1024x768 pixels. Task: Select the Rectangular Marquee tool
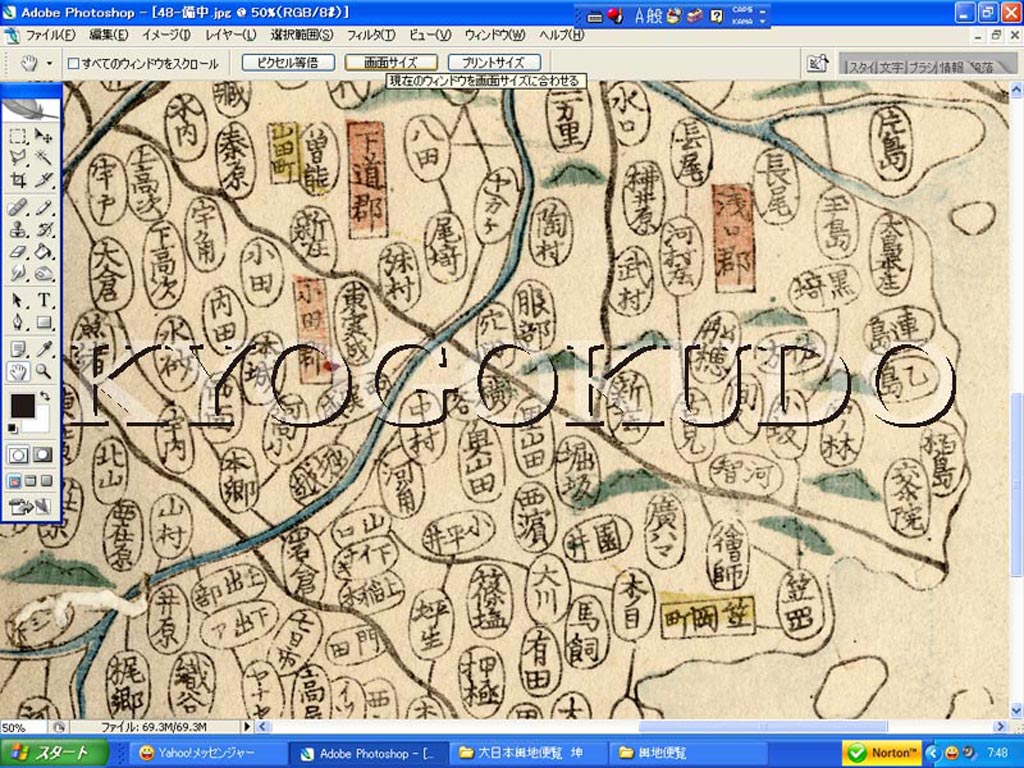(18, 136)
